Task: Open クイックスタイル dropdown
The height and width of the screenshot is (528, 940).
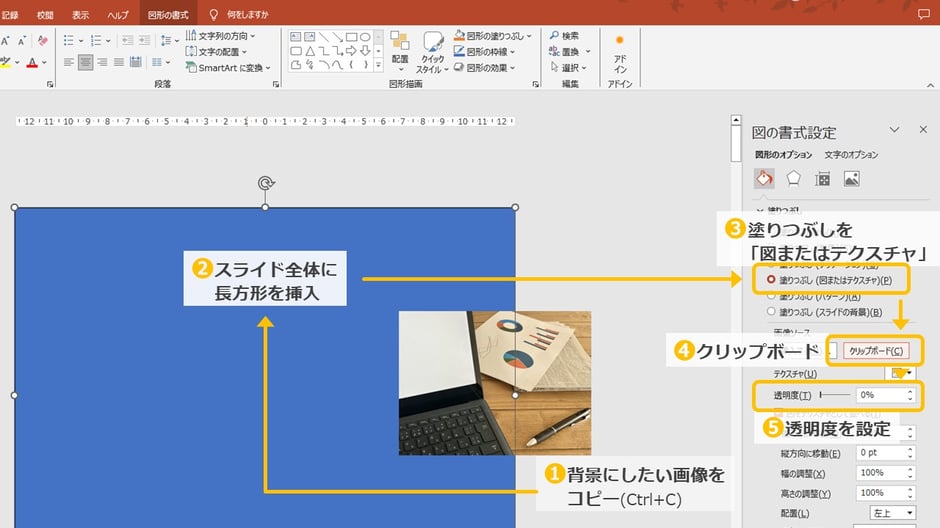Action: (x=432, y=53)
